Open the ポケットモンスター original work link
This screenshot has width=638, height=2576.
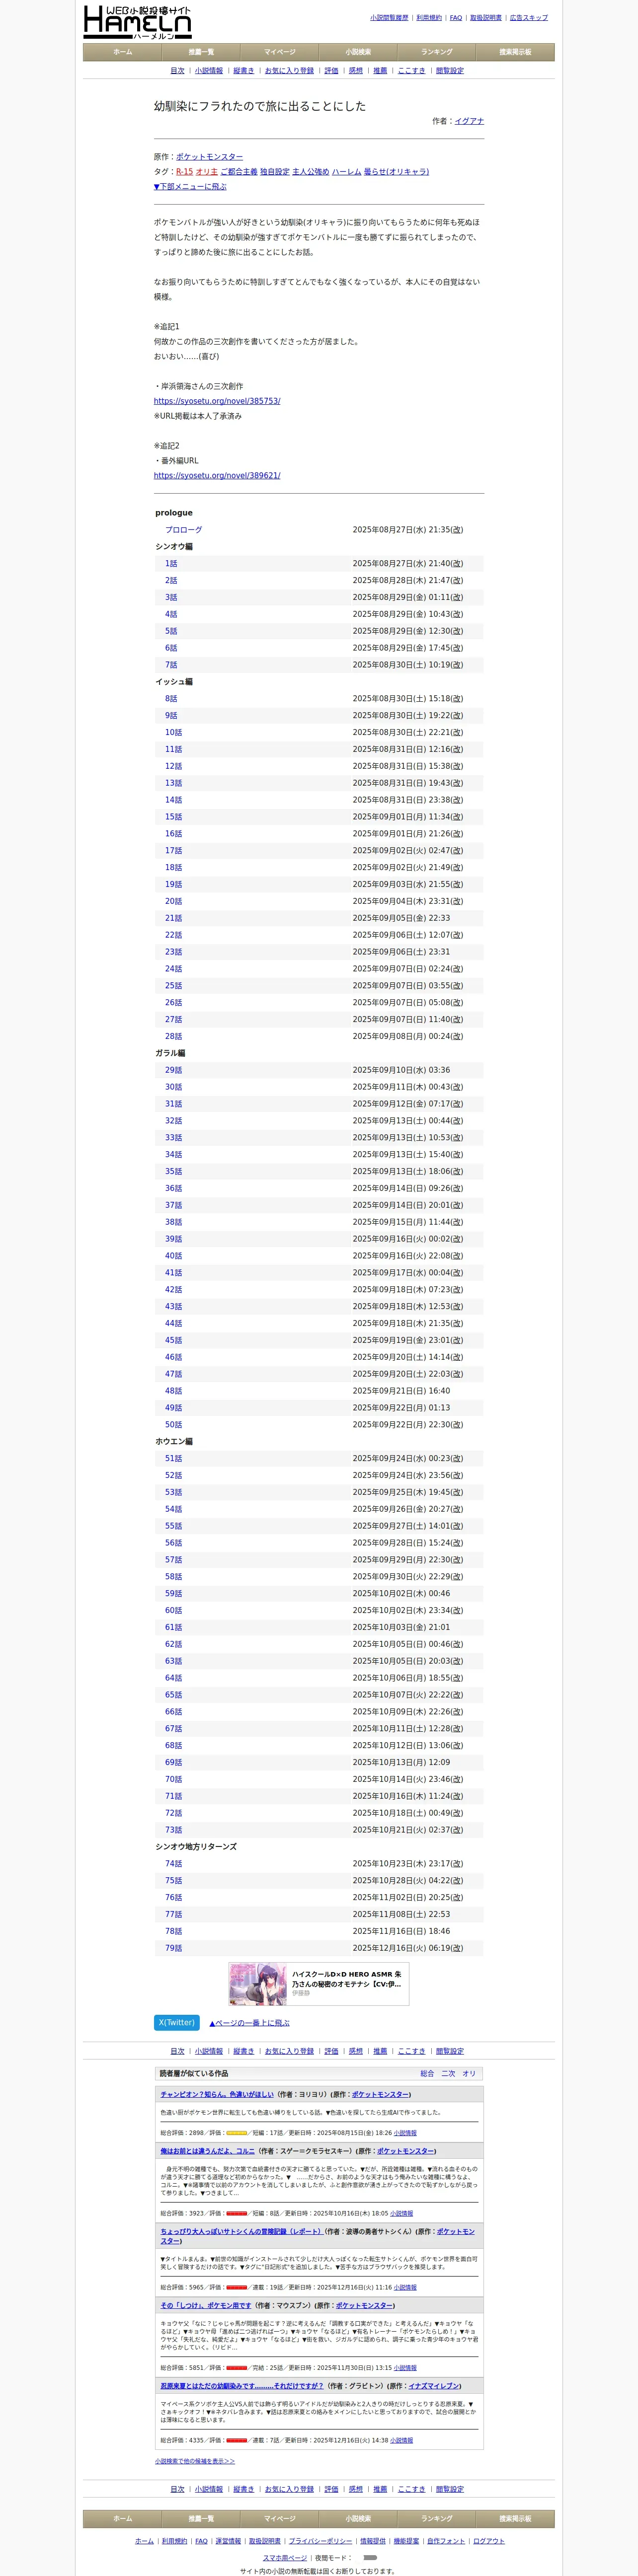[210, 156]
